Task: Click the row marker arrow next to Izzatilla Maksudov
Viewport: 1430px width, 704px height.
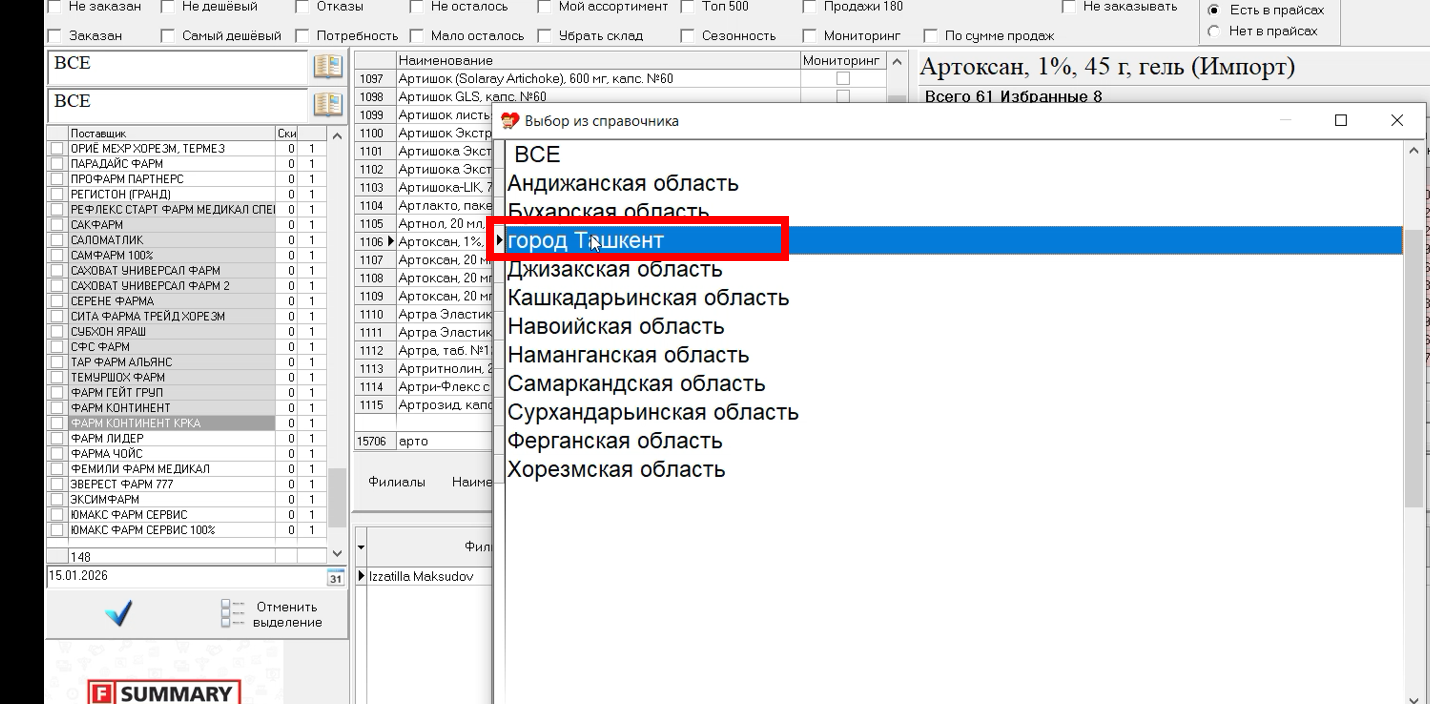Action: coord(361,576)
